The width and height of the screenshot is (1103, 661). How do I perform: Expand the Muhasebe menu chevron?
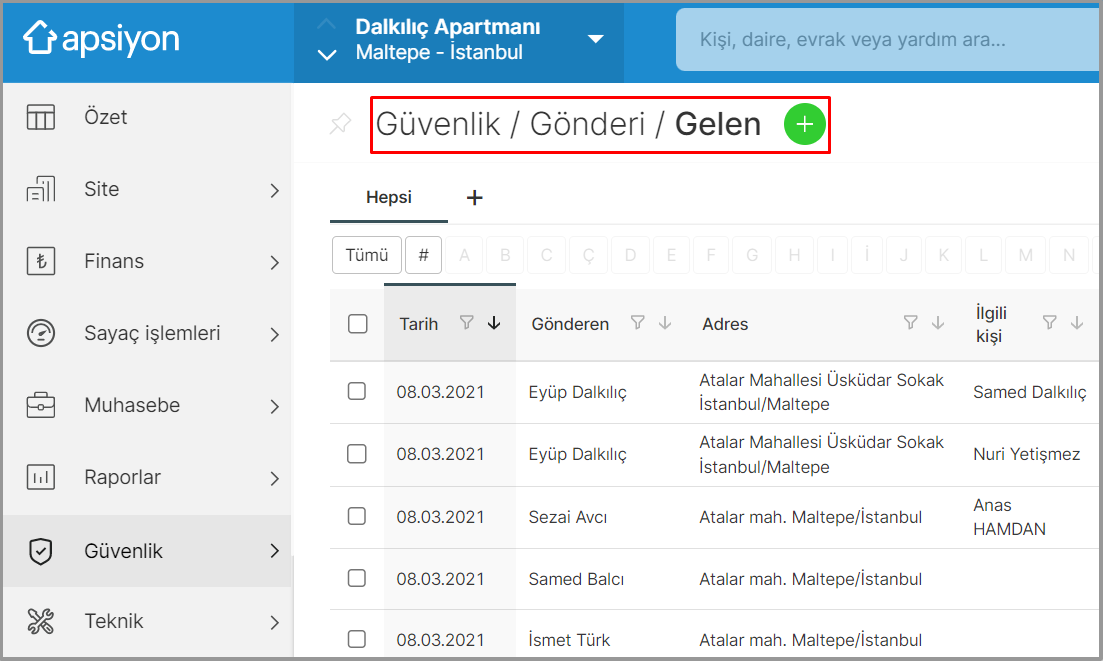tap(274, 406)
